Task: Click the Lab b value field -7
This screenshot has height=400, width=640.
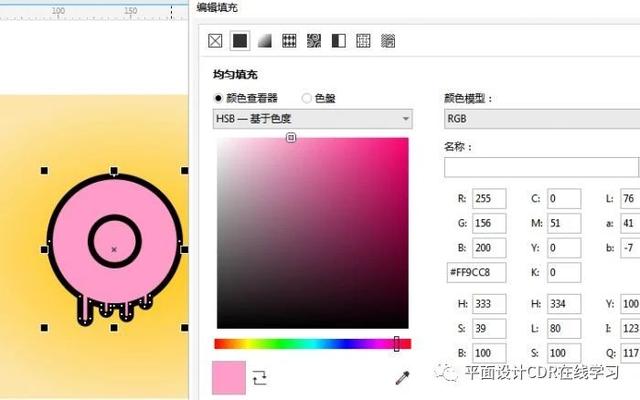Action: click(630, 248)
